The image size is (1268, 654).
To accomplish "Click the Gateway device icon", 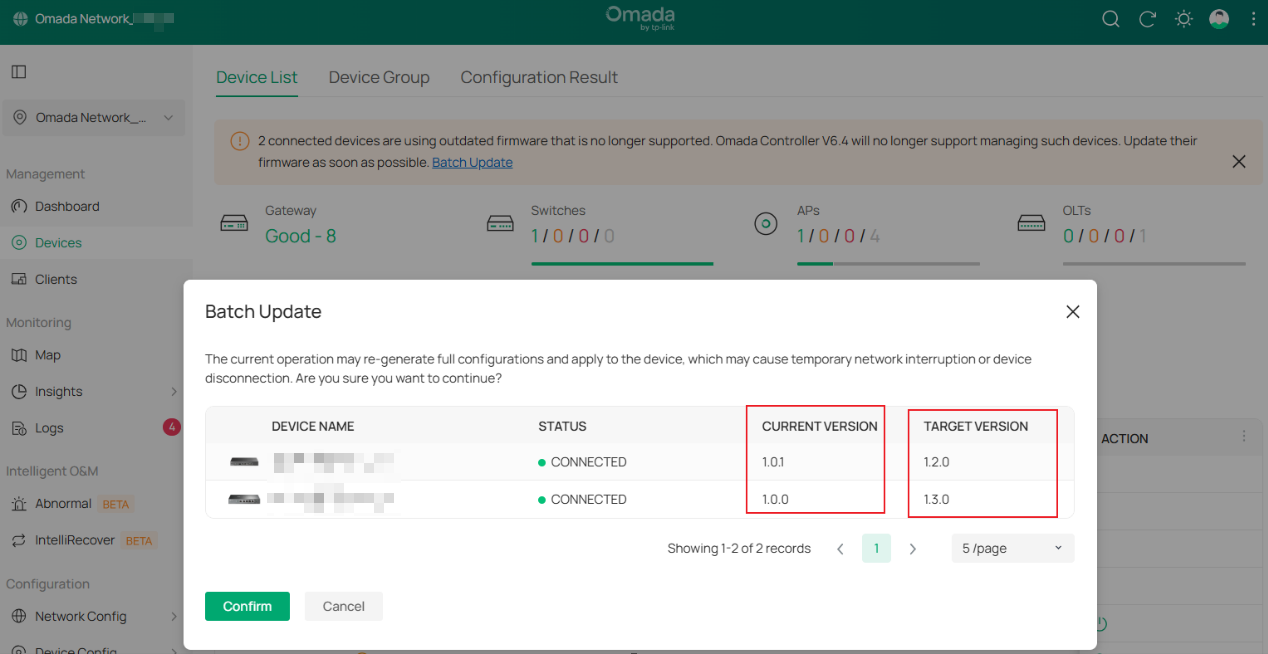I will 234,224.
